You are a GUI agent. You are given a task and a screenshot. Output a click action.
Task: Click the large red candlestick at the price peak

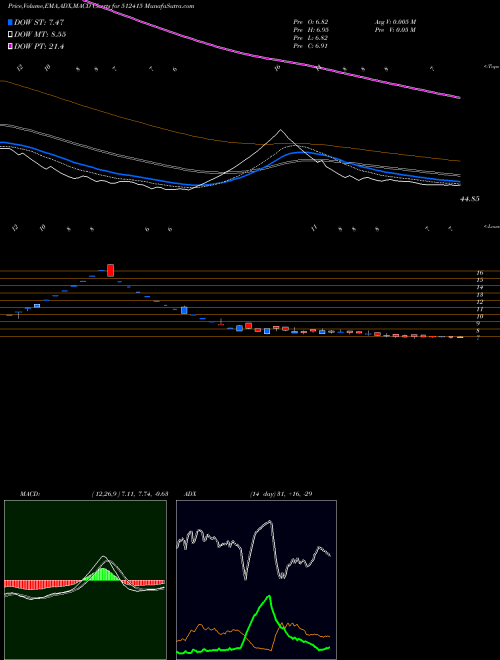pyautogui.click(x=111, y=270)
